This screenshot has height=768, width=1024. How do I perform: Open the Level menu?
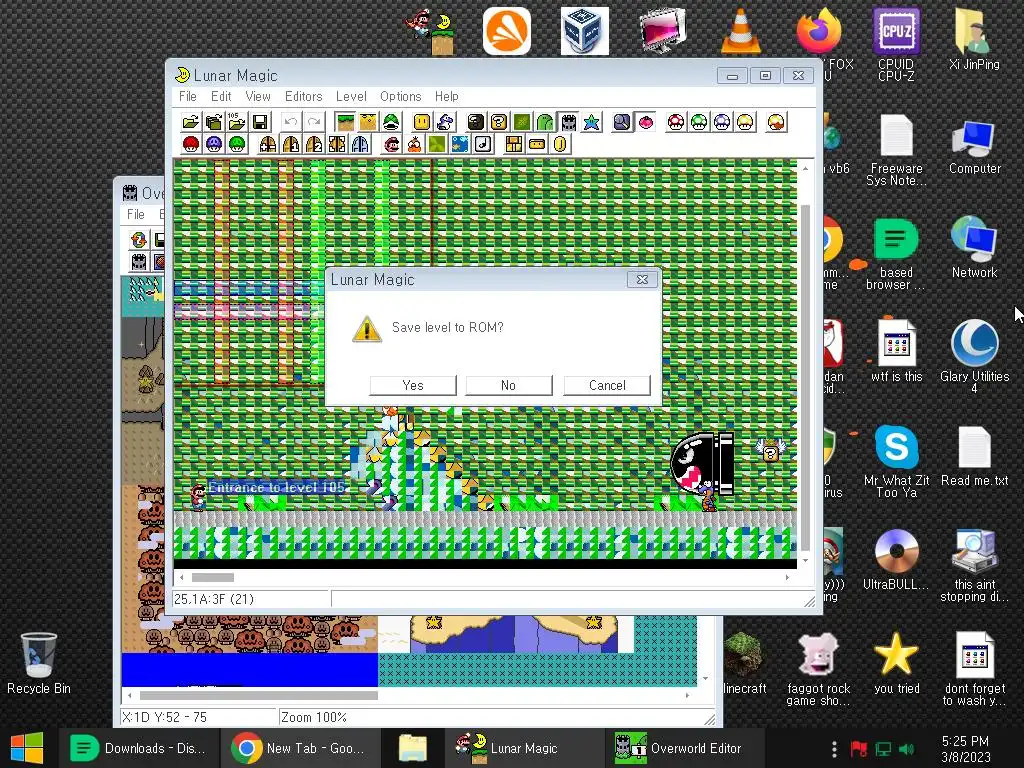[351, 96]
